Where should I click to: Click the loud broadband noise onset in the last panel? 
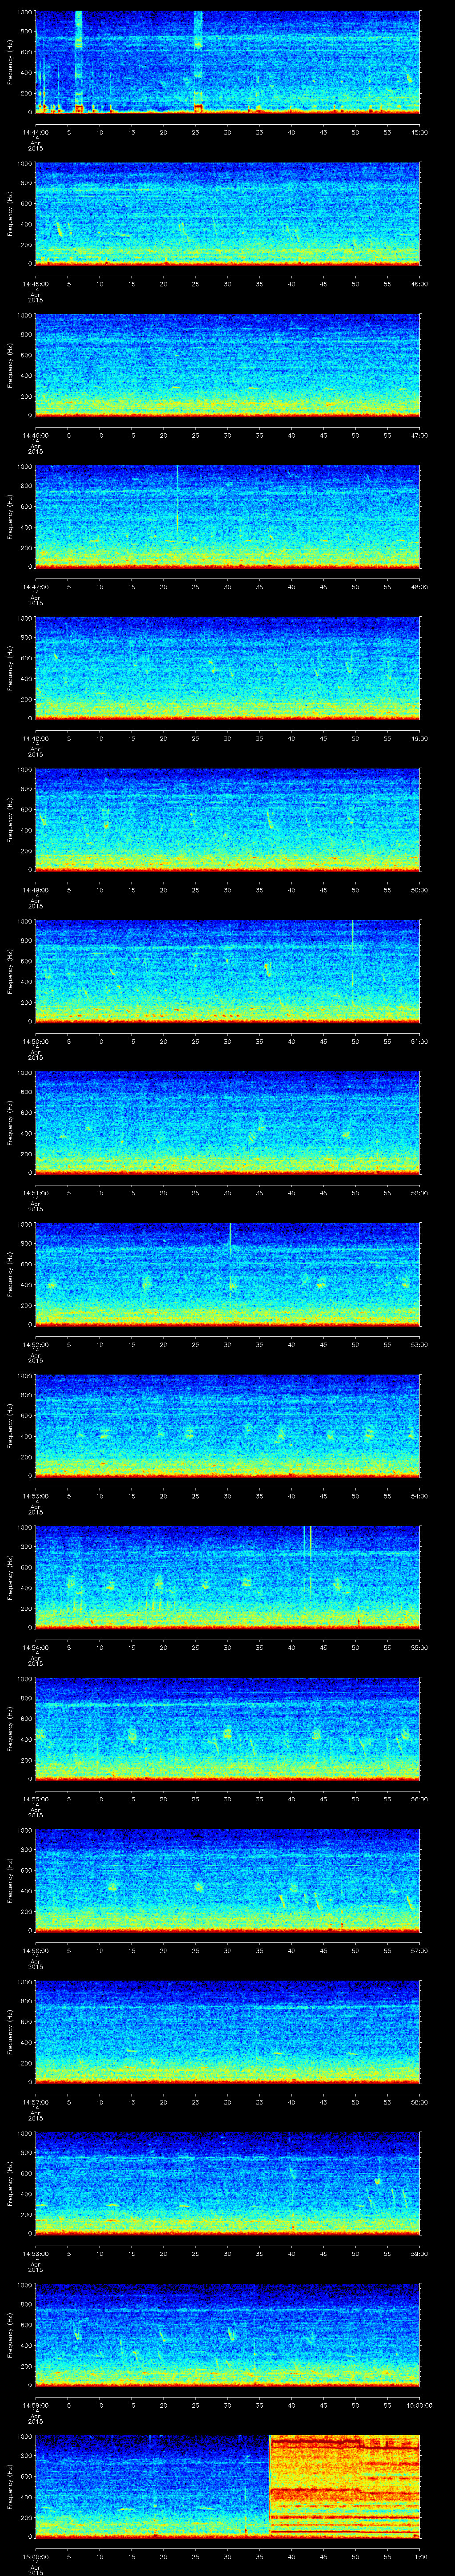pos(271,2486)
